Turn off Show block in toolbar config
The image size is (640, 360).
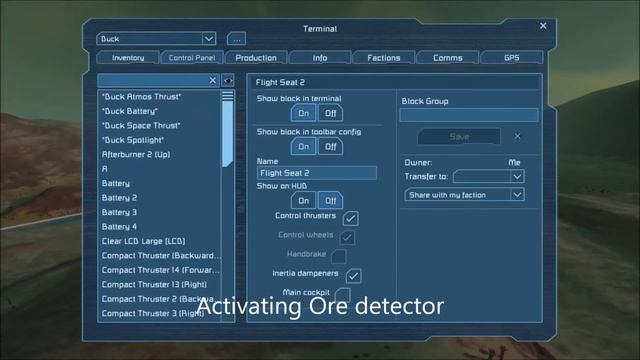point(330,147)
